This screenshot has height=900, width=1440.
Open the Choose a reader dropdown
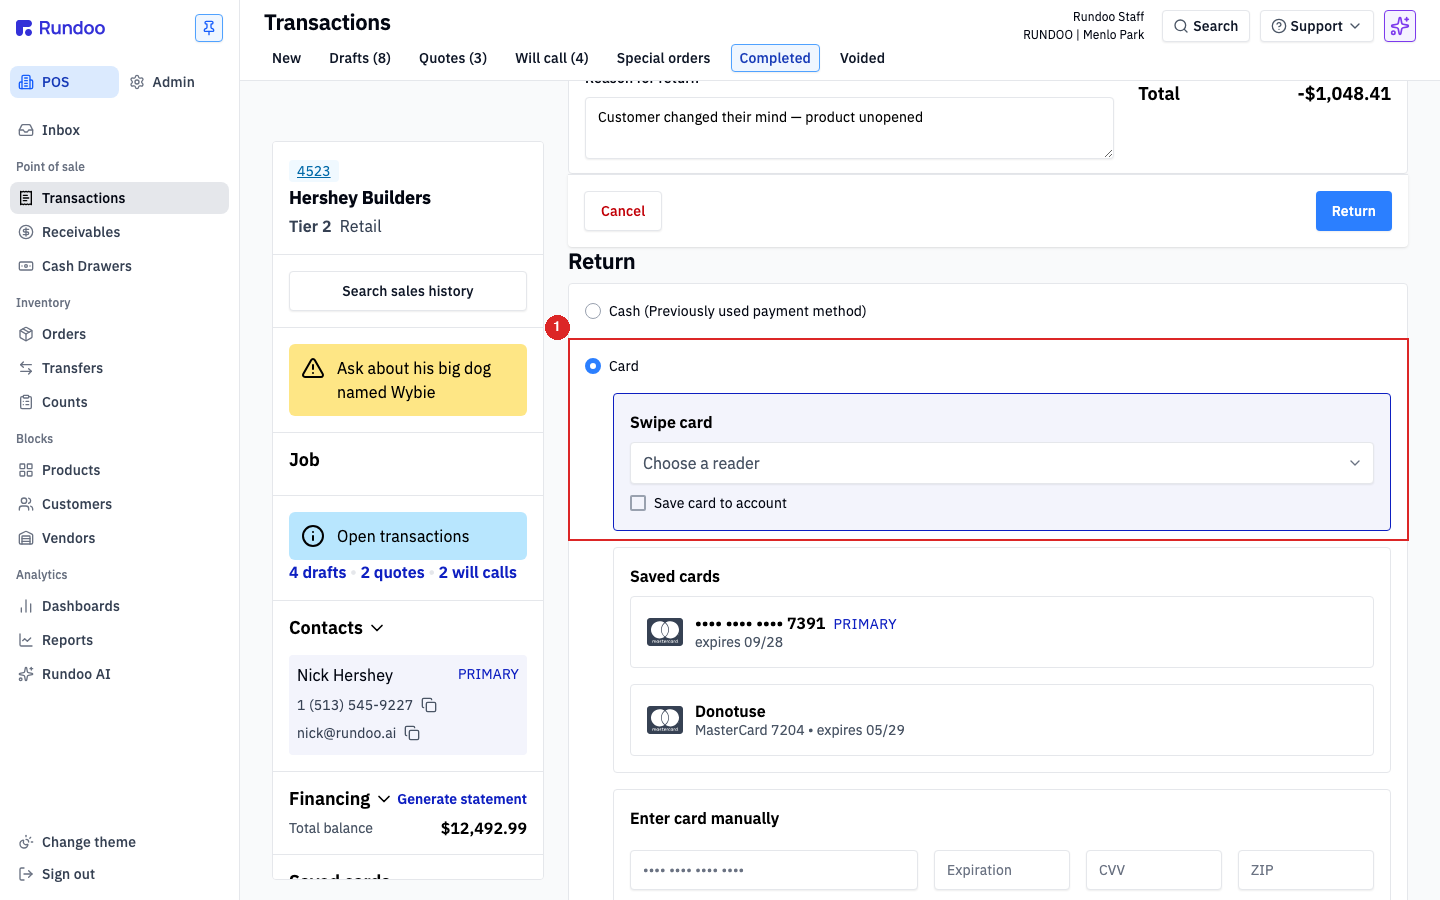pos(1001,463)
